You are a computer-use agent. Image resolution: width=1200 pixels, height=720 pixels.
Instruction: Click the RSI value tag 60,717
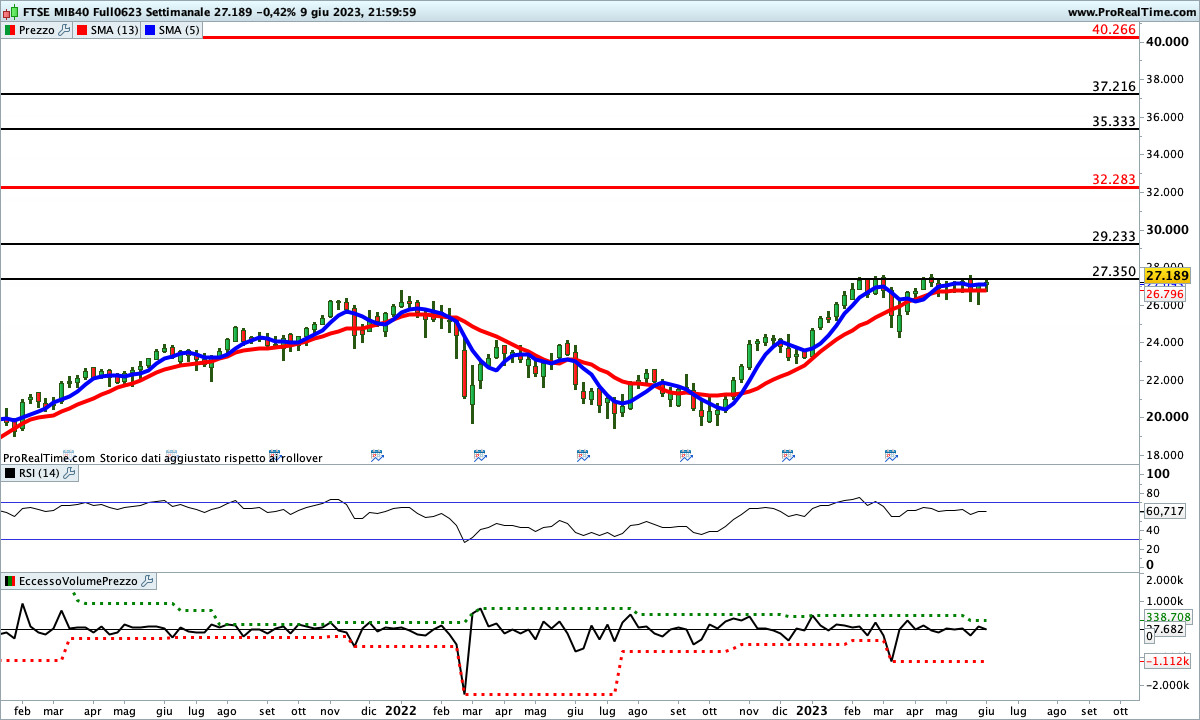tap(1164, 511)
